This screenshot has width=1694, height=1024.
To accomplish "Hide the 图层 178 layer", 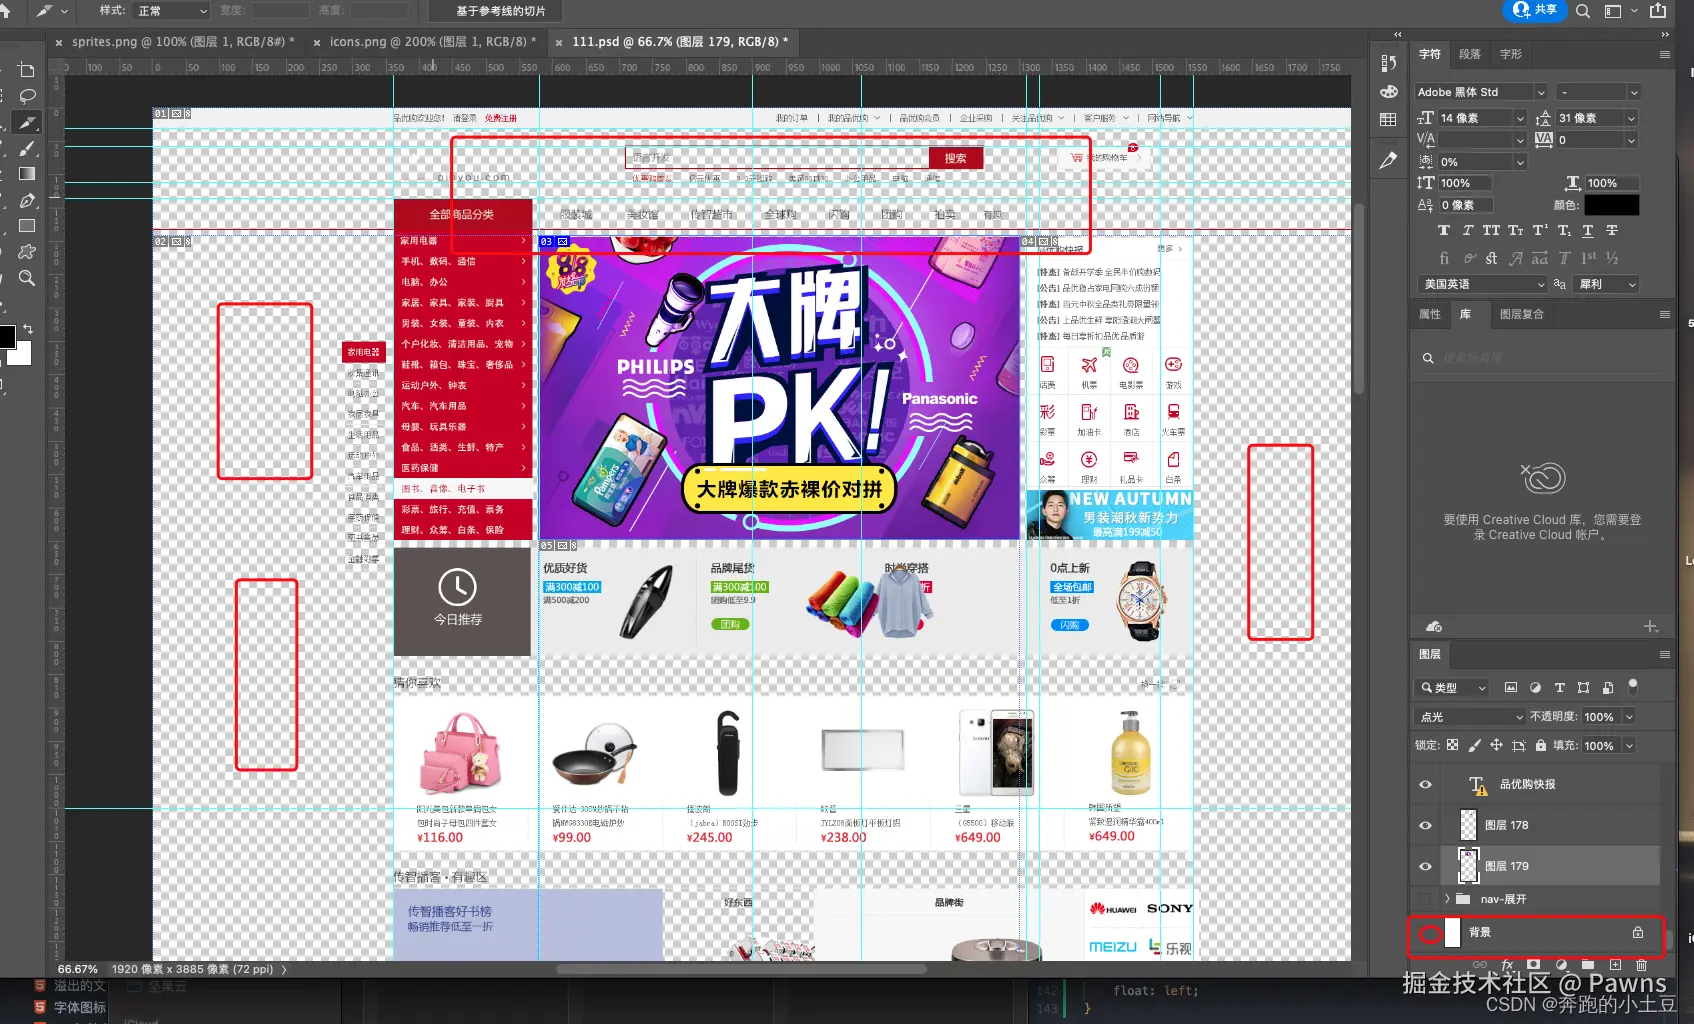I will coord(1425,825).
